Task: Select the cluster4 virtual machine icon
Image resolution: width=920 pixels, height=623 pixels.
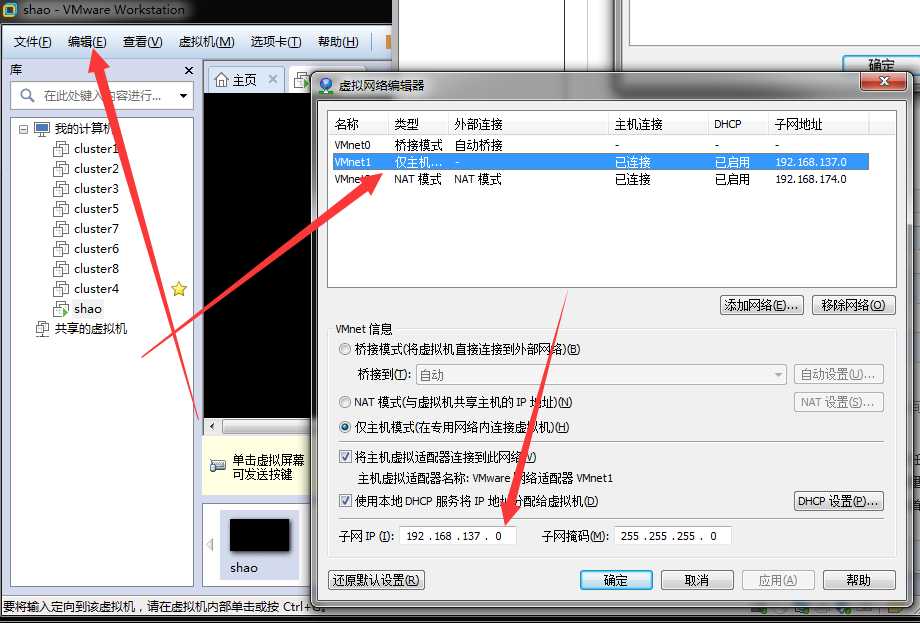Action: [x=61, y=289]
